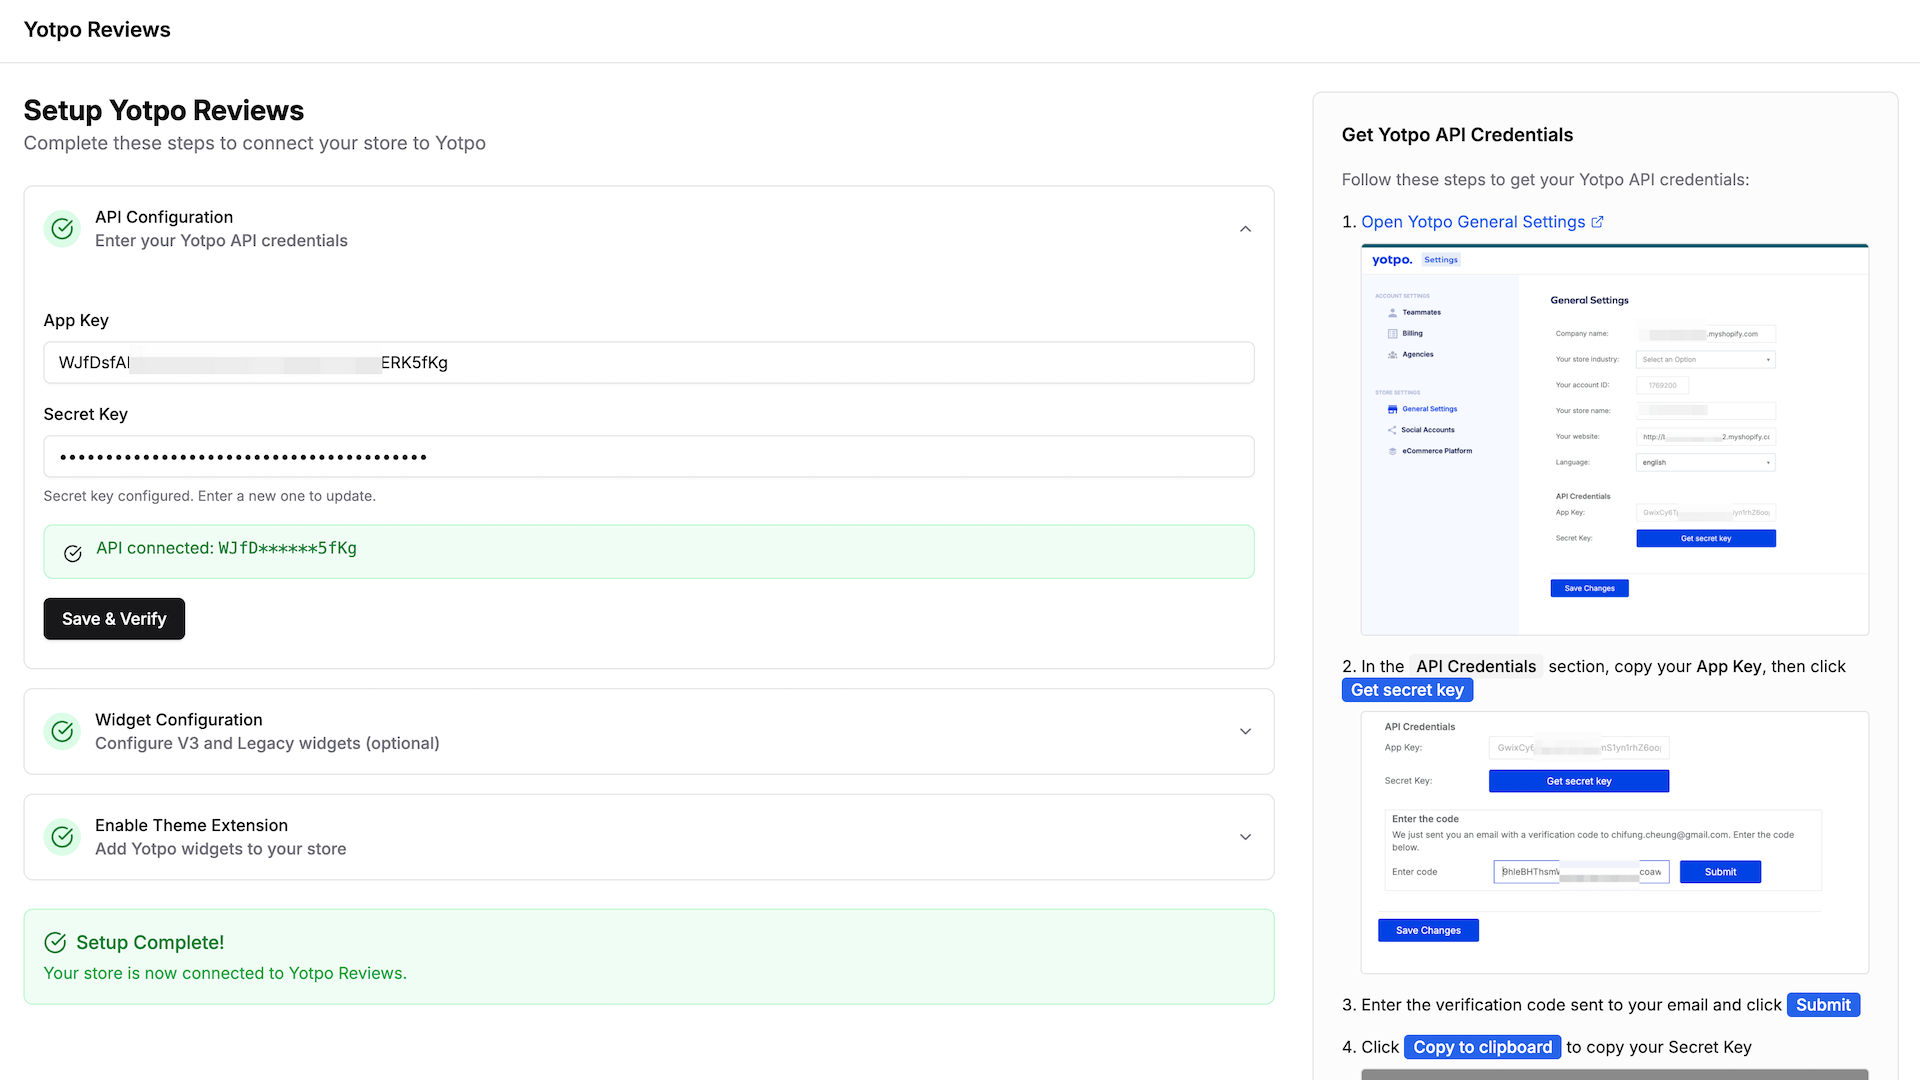1920x1080 pixels.
Task: Expand the Widget Configuration section
Action: [x=1245, y=731]
